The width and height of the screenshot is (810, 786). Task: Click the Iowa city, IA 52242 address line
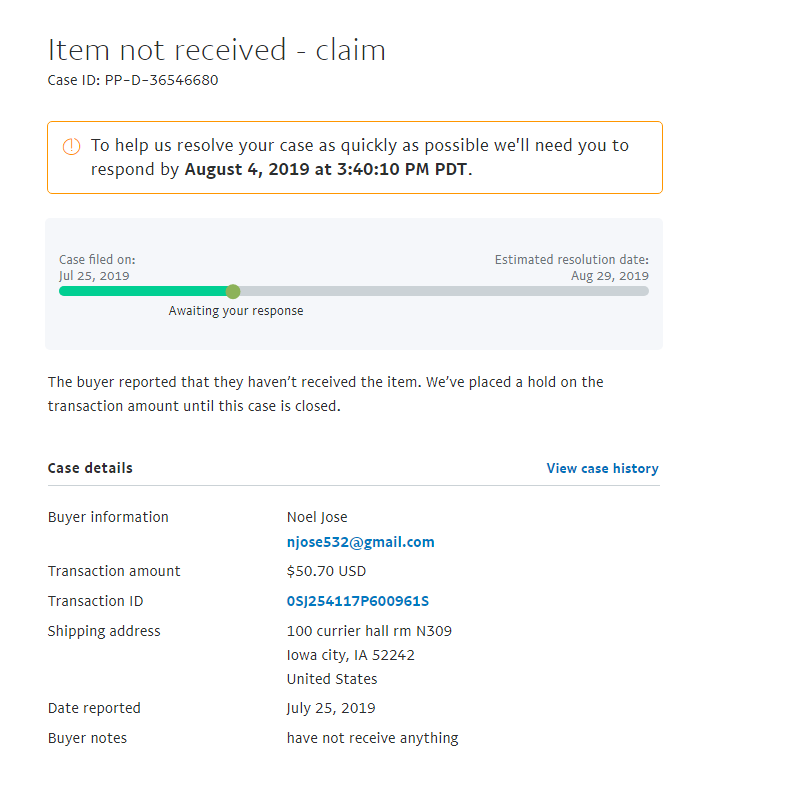(350, 655)
